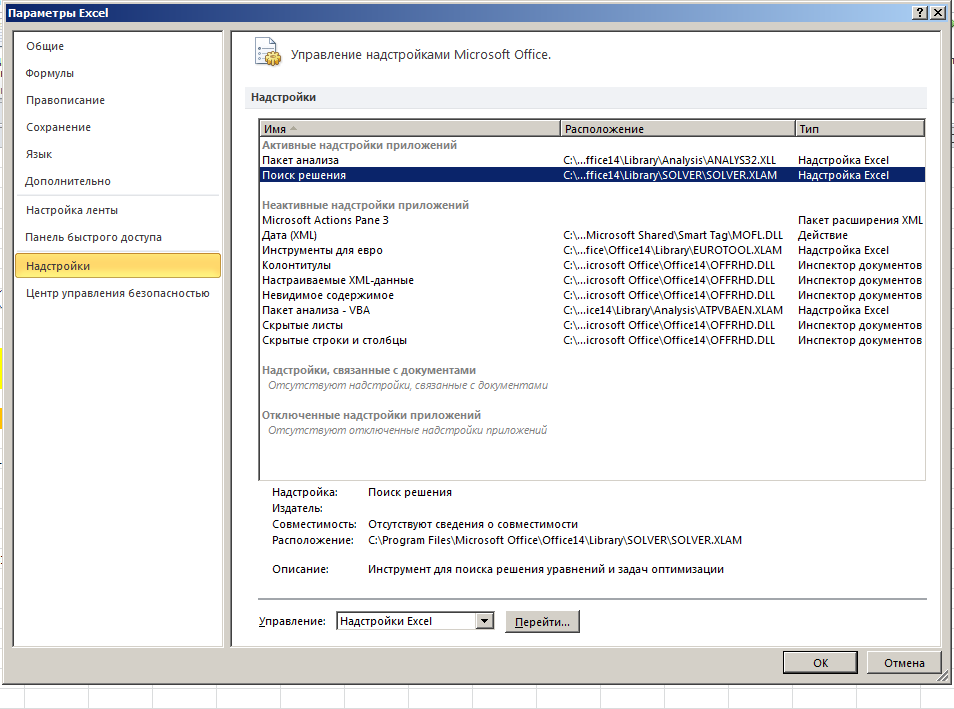The width and height of the screenshot is (954, 709).
Task: Click the Действие type cell
Action: 823,235
